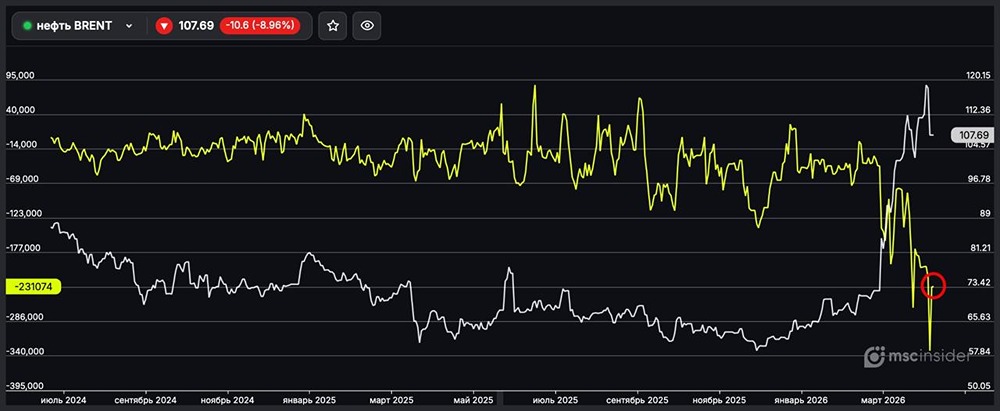Screen dimensions: 1000x411
Task: Click the green status dot beside нефть BRENT
Action: point(27,26)
